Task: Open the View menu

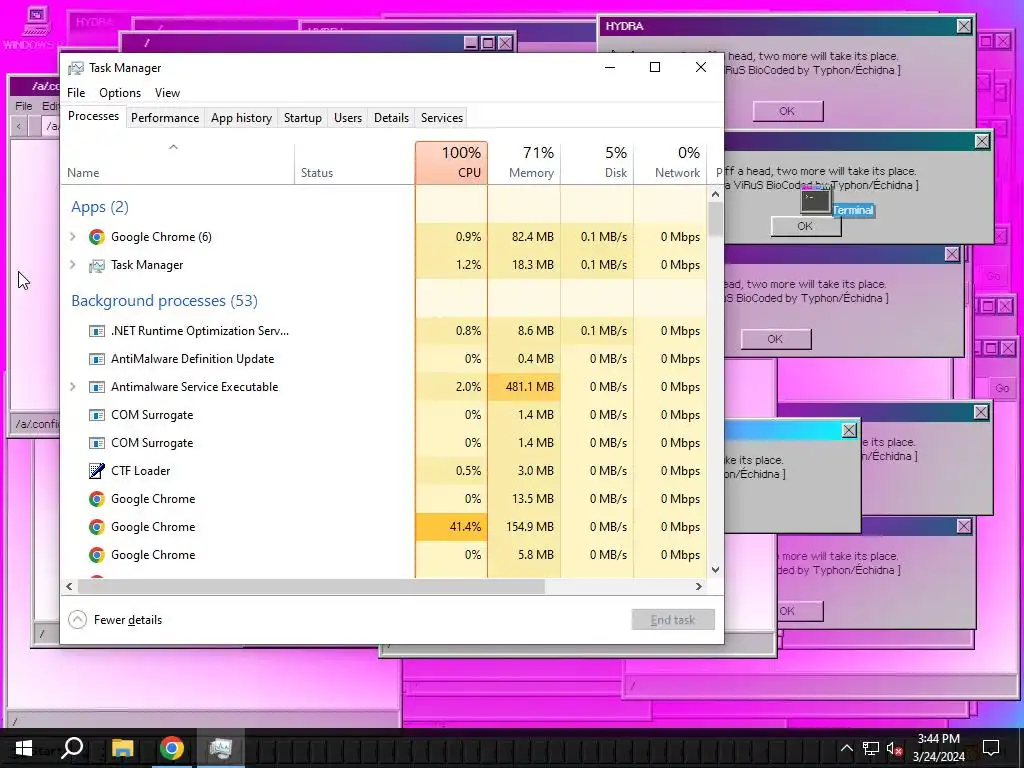Action: tap(167, 93)
